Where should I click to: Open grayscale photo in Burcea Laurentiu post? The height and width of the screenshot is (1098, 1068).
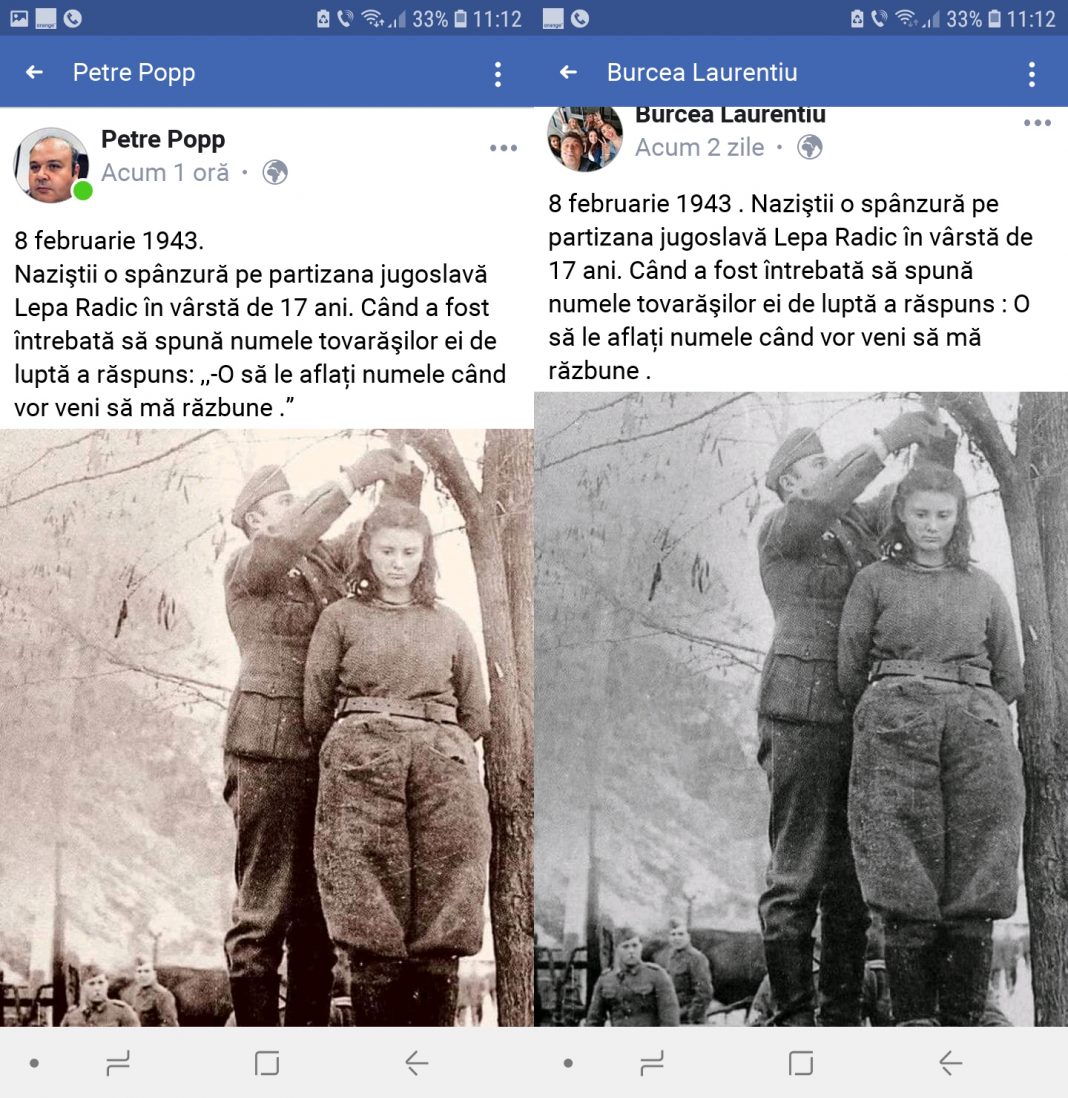point(801,709)
